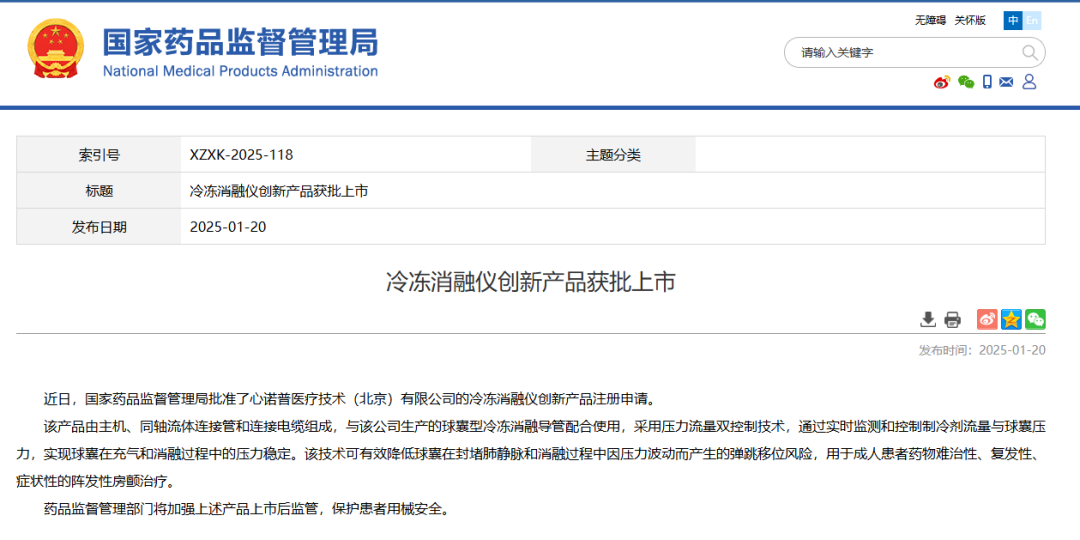Click the 国家药品监督管理局 site title

tap(240, 41)
